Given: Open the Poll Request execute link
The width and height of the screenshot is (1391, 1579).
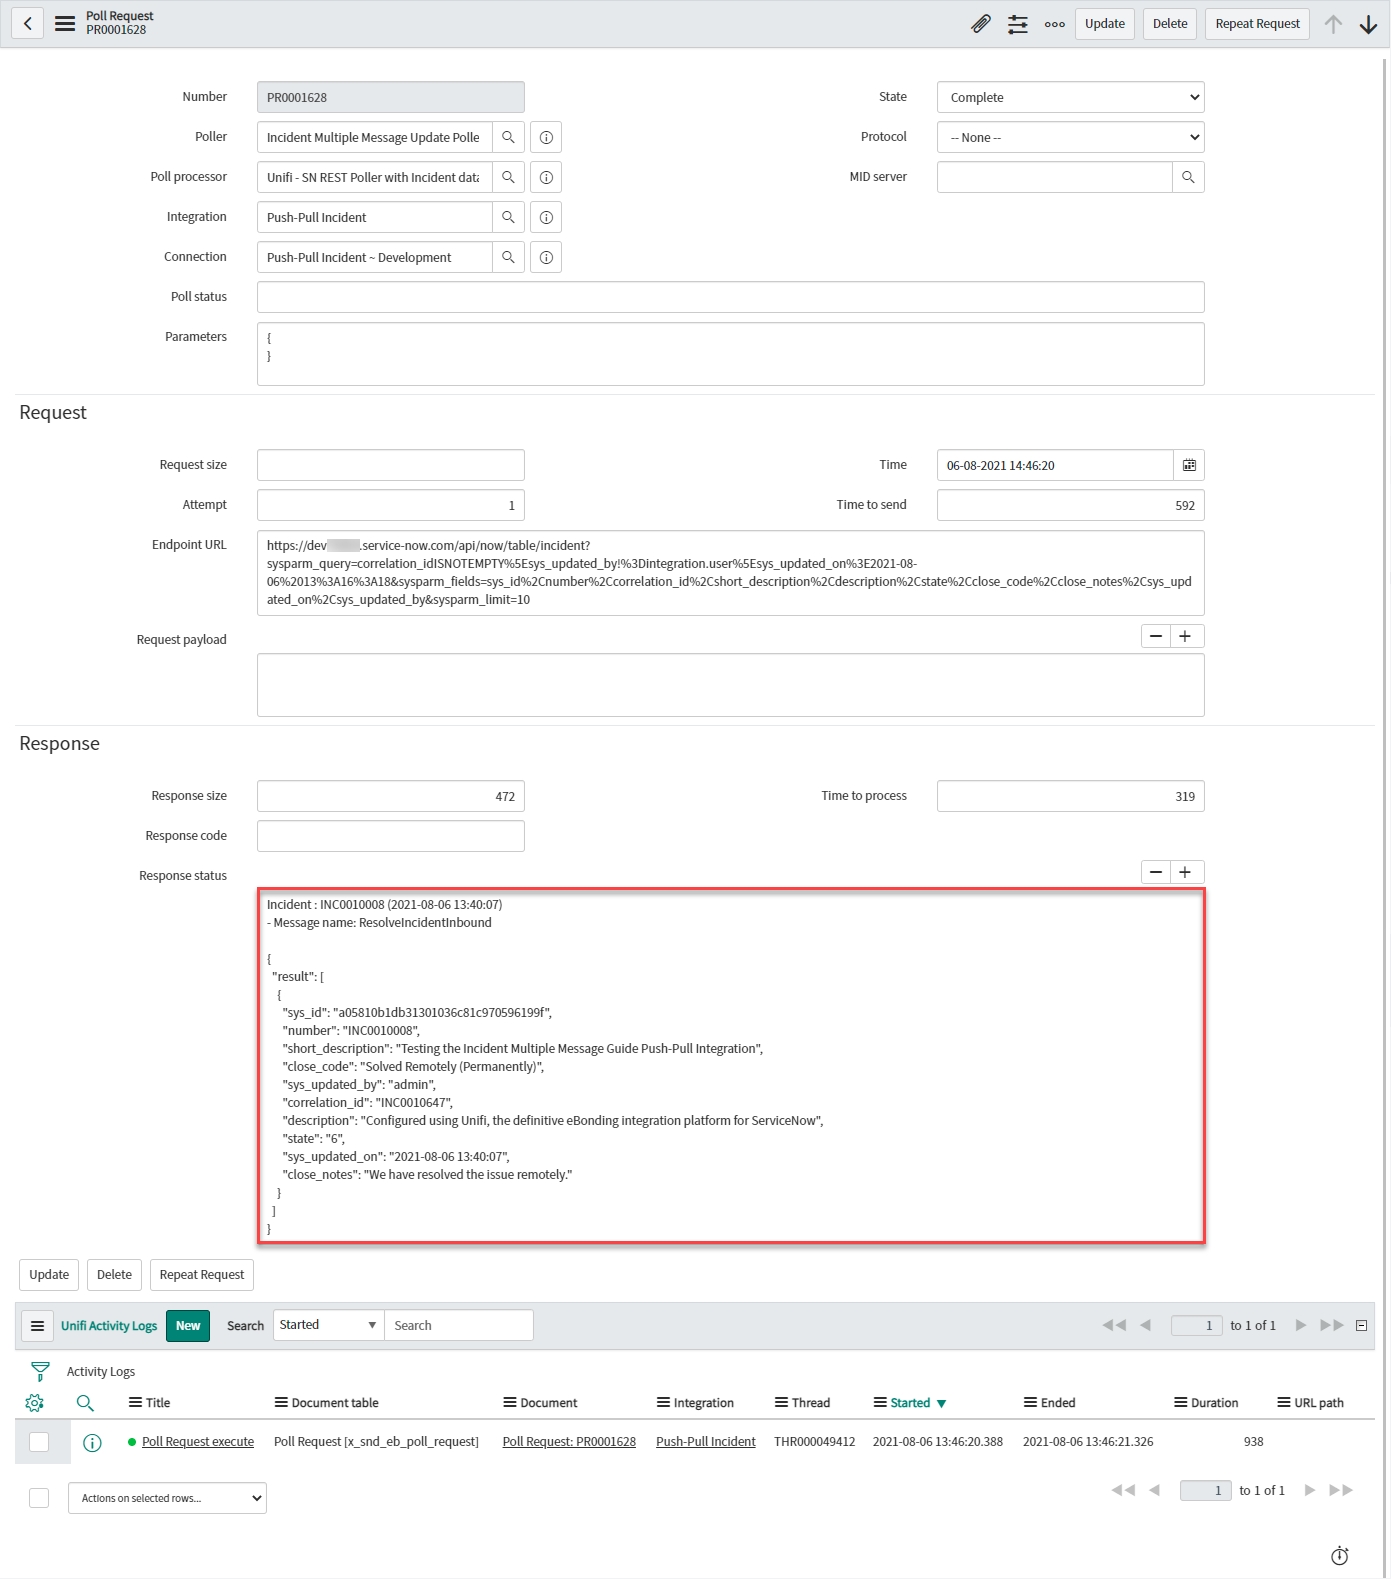Looking at the screenshot, I should pyautogui.click(x=198, y=1442).
